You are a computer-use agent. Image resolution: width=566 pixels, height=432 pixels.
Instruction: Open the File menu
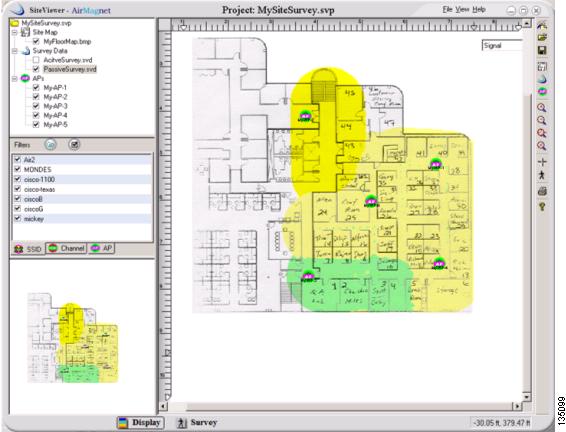point(447,9)
